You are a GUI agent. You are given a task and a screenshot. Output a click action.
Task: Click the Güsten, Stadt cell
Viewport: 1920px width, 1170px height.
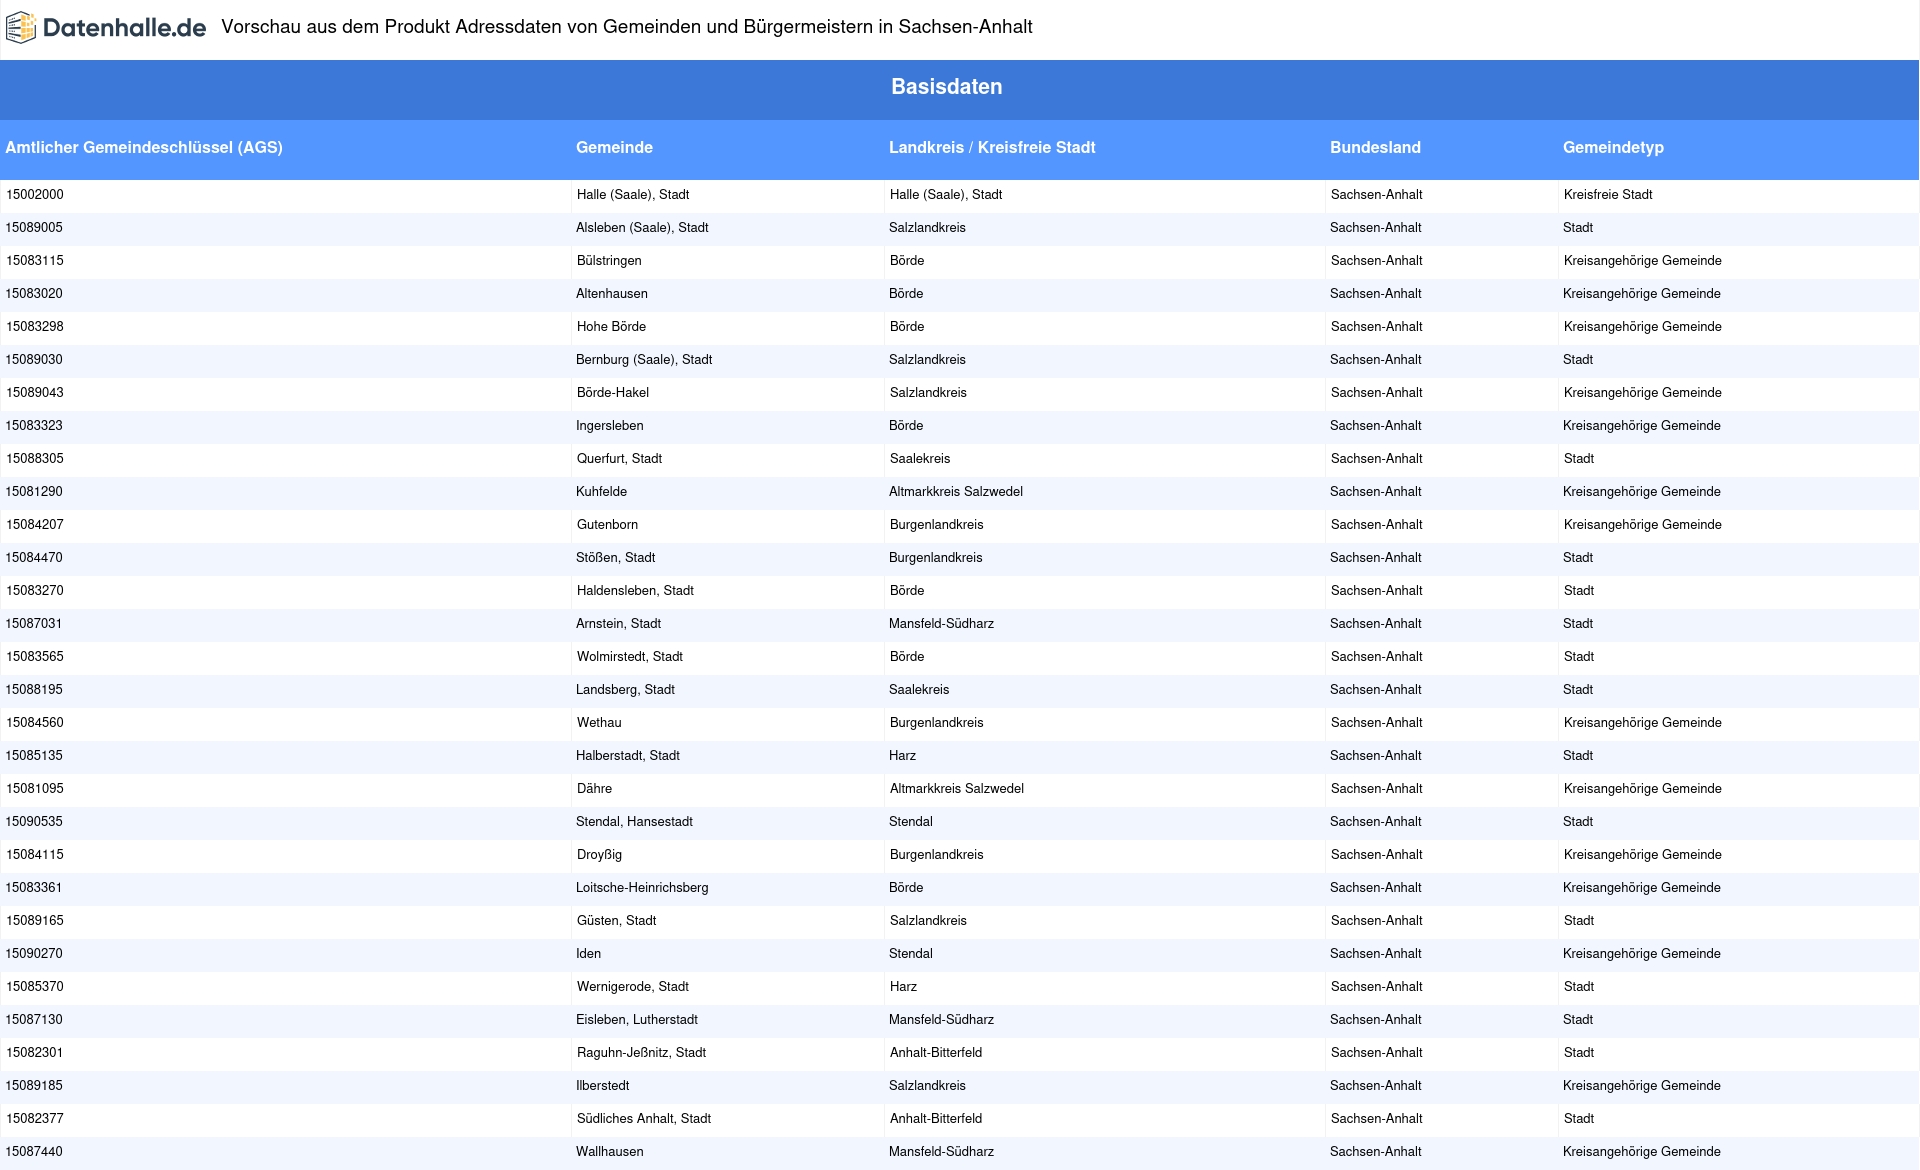617,921
